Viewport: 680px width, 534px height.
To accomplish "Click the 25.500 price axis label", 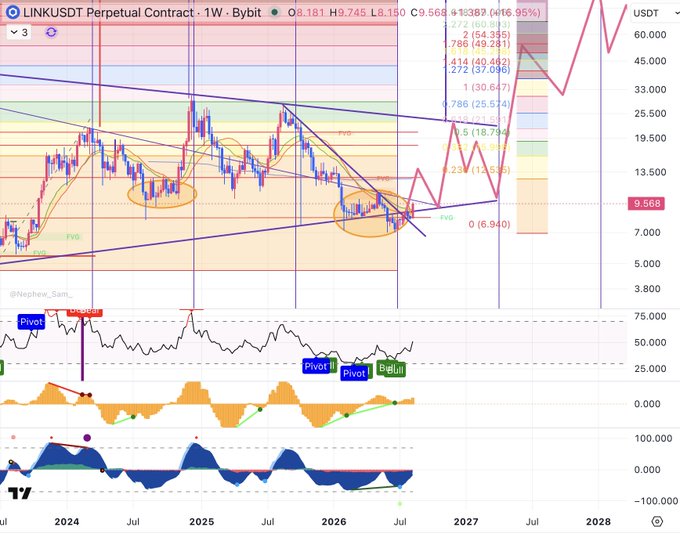I will 650,114.
